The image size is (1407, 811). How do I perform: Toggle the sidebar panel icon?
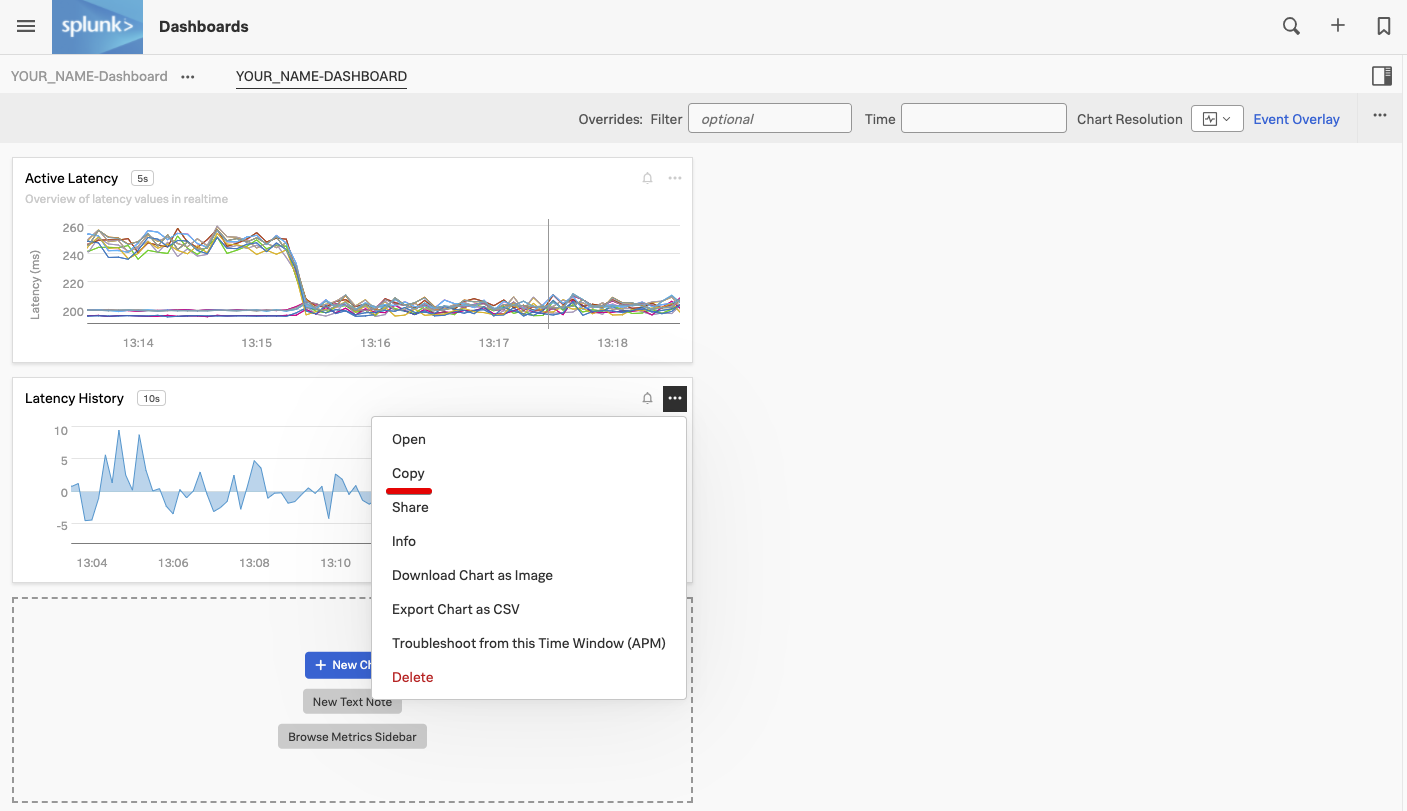1382,76
